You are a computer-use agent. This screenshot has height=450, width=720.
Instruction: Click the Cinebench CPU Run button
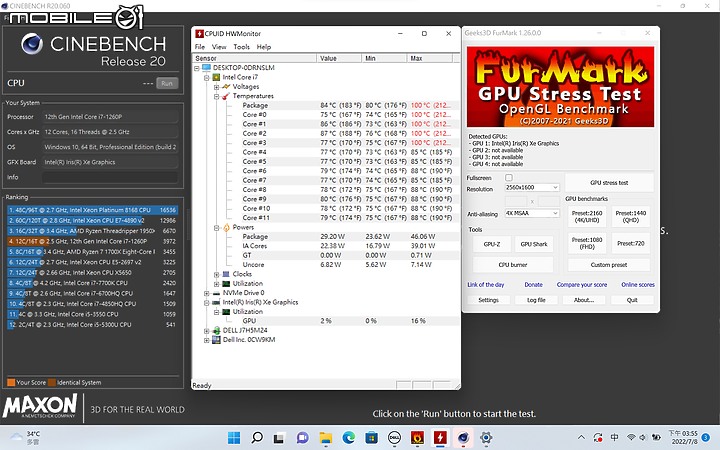(x=167, y=84)
